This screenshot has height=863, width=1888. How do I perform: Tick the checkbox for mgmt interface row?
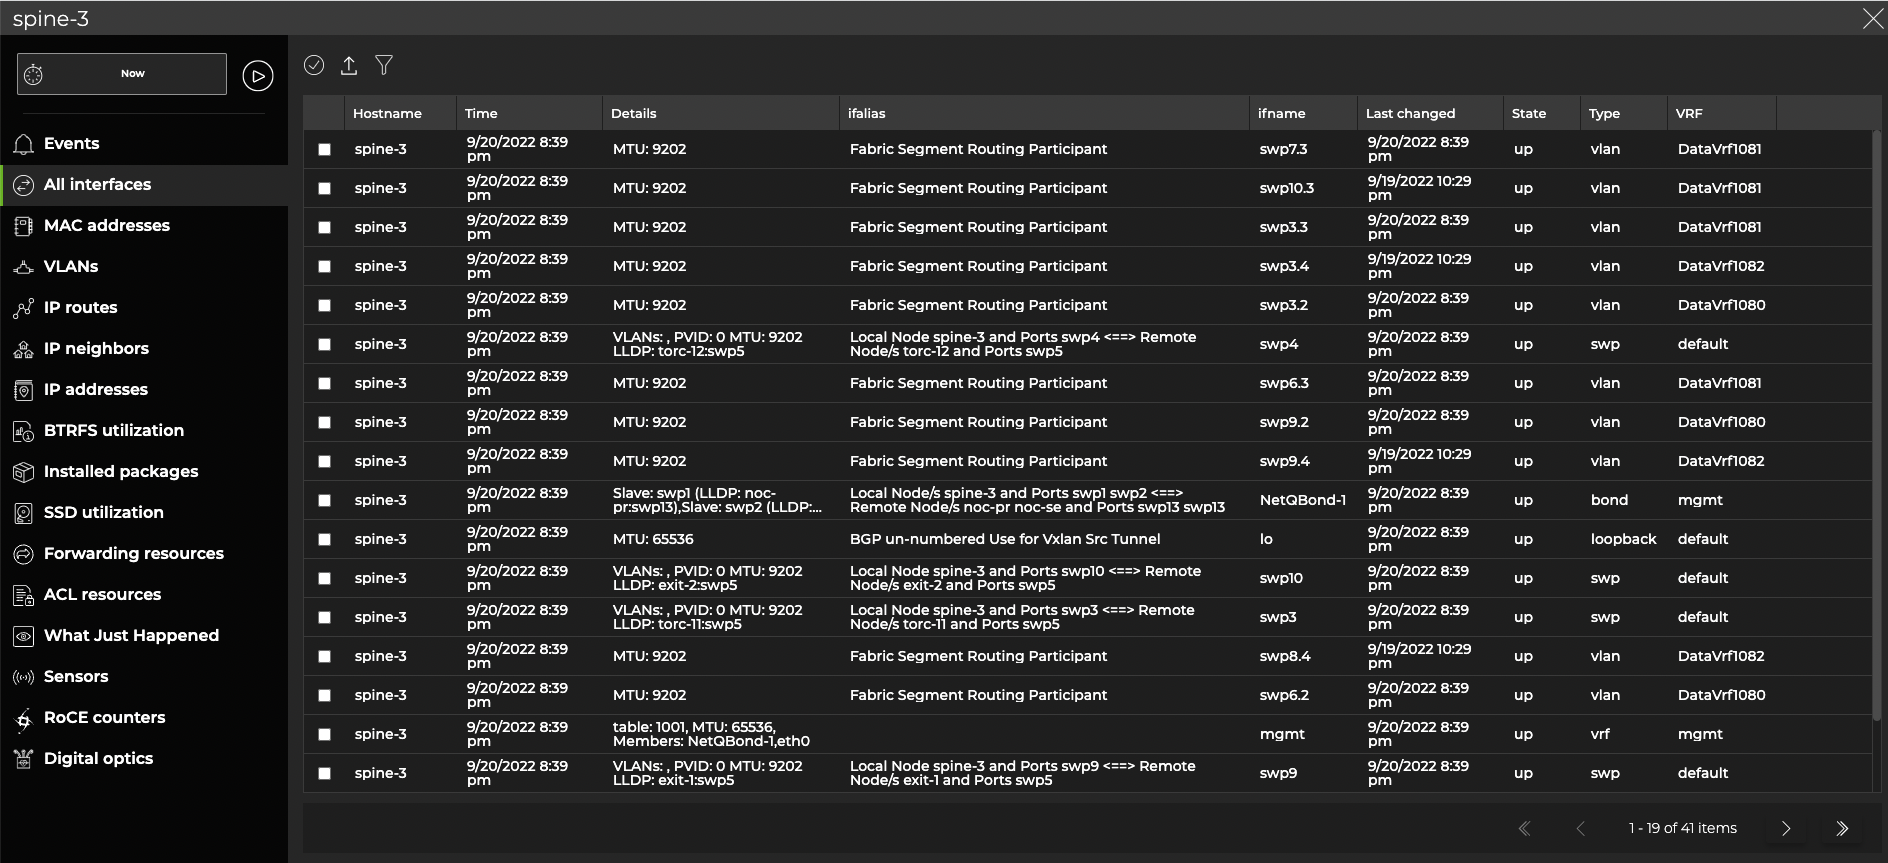click(x=324, y=734)
